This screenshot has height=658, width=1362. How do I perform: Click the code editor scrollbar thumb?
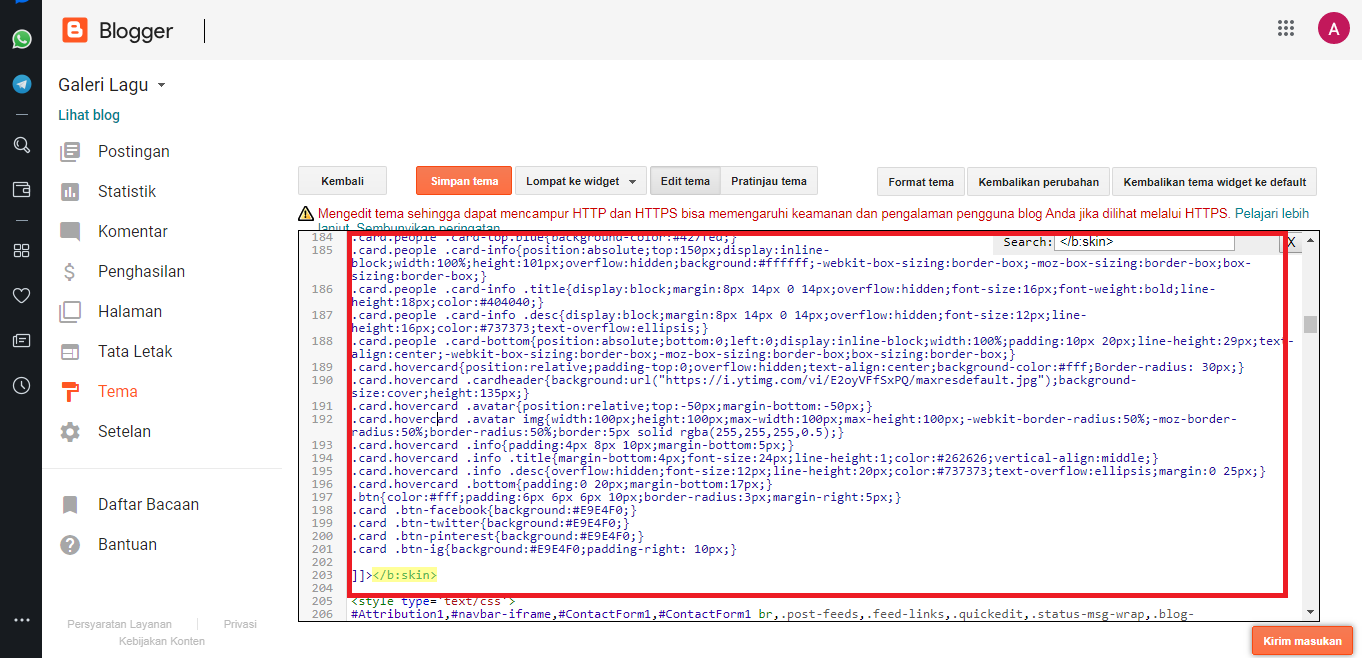(x=1310, y=324)
